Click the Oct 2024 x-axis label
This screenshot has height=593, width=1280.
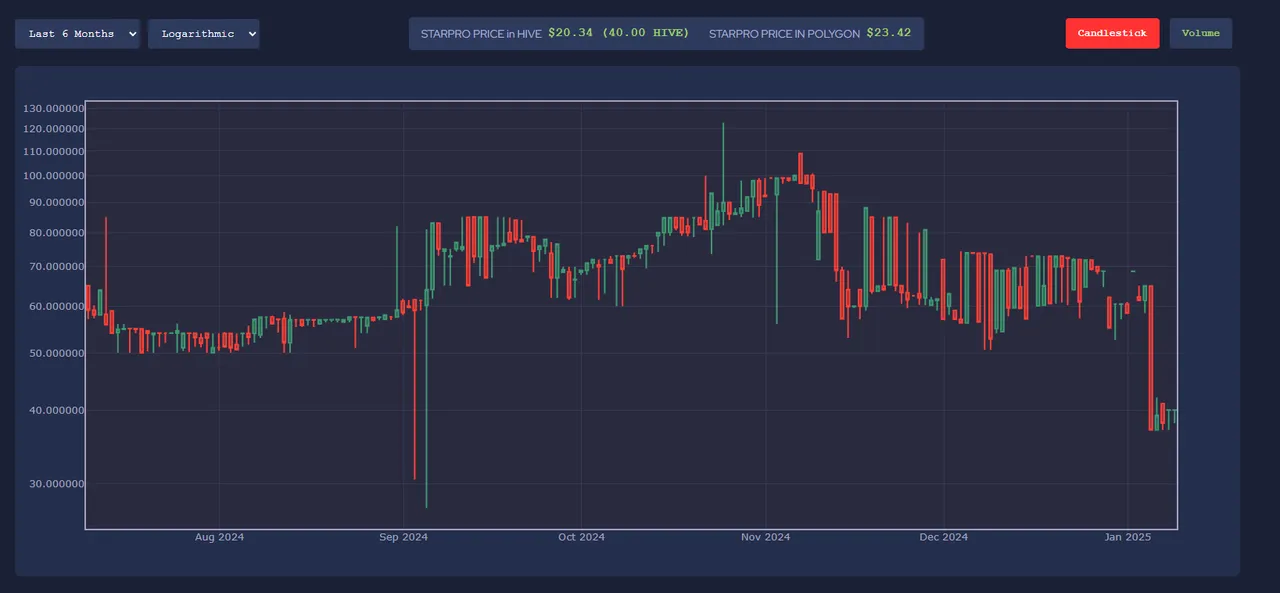[581, 537]
